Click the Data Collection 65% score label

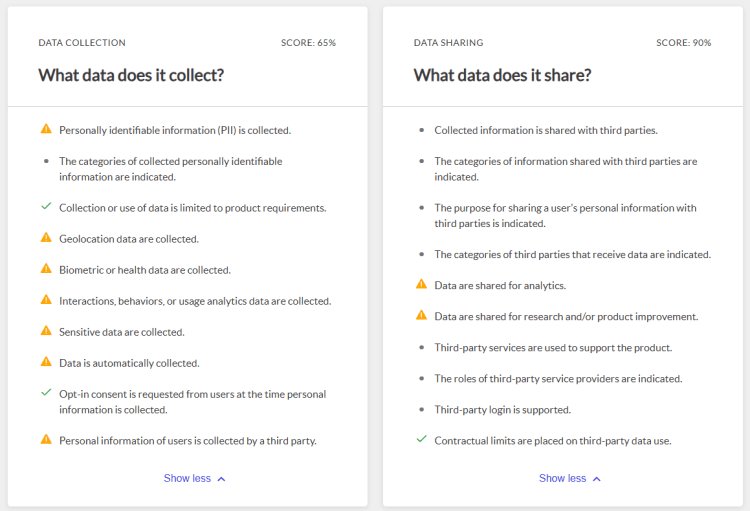point(308,43)
